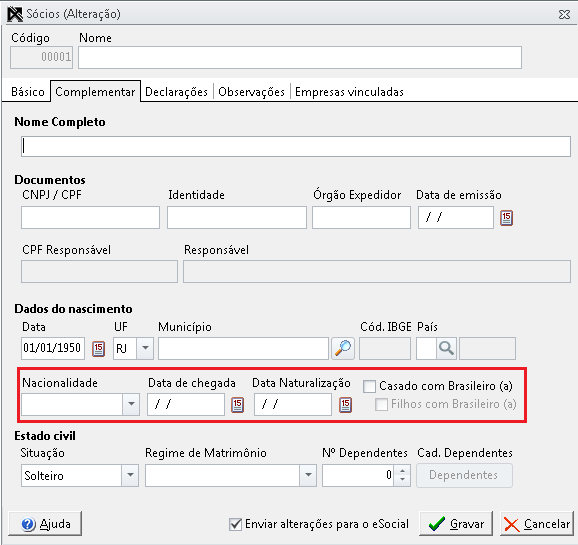The image size is (578, 545).
Task: Click the Nome Completo input field
Action: (296, 146)
